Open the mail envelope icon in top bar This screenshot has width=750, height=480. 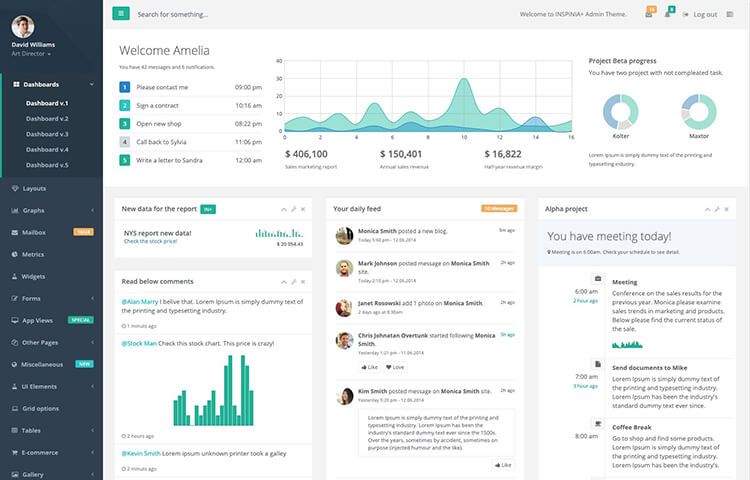649,15
